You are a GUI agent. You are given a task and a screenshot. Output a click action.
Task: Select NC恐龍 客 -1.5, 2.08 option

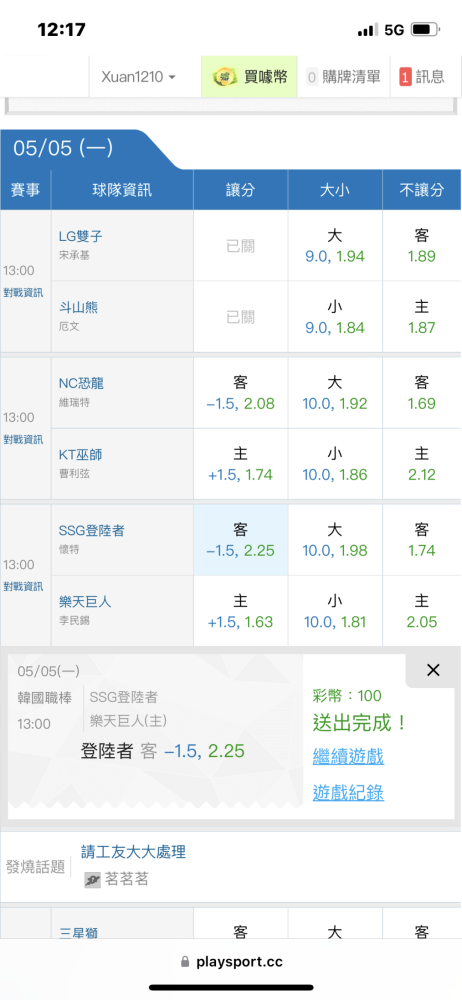(x=241, y=393)
